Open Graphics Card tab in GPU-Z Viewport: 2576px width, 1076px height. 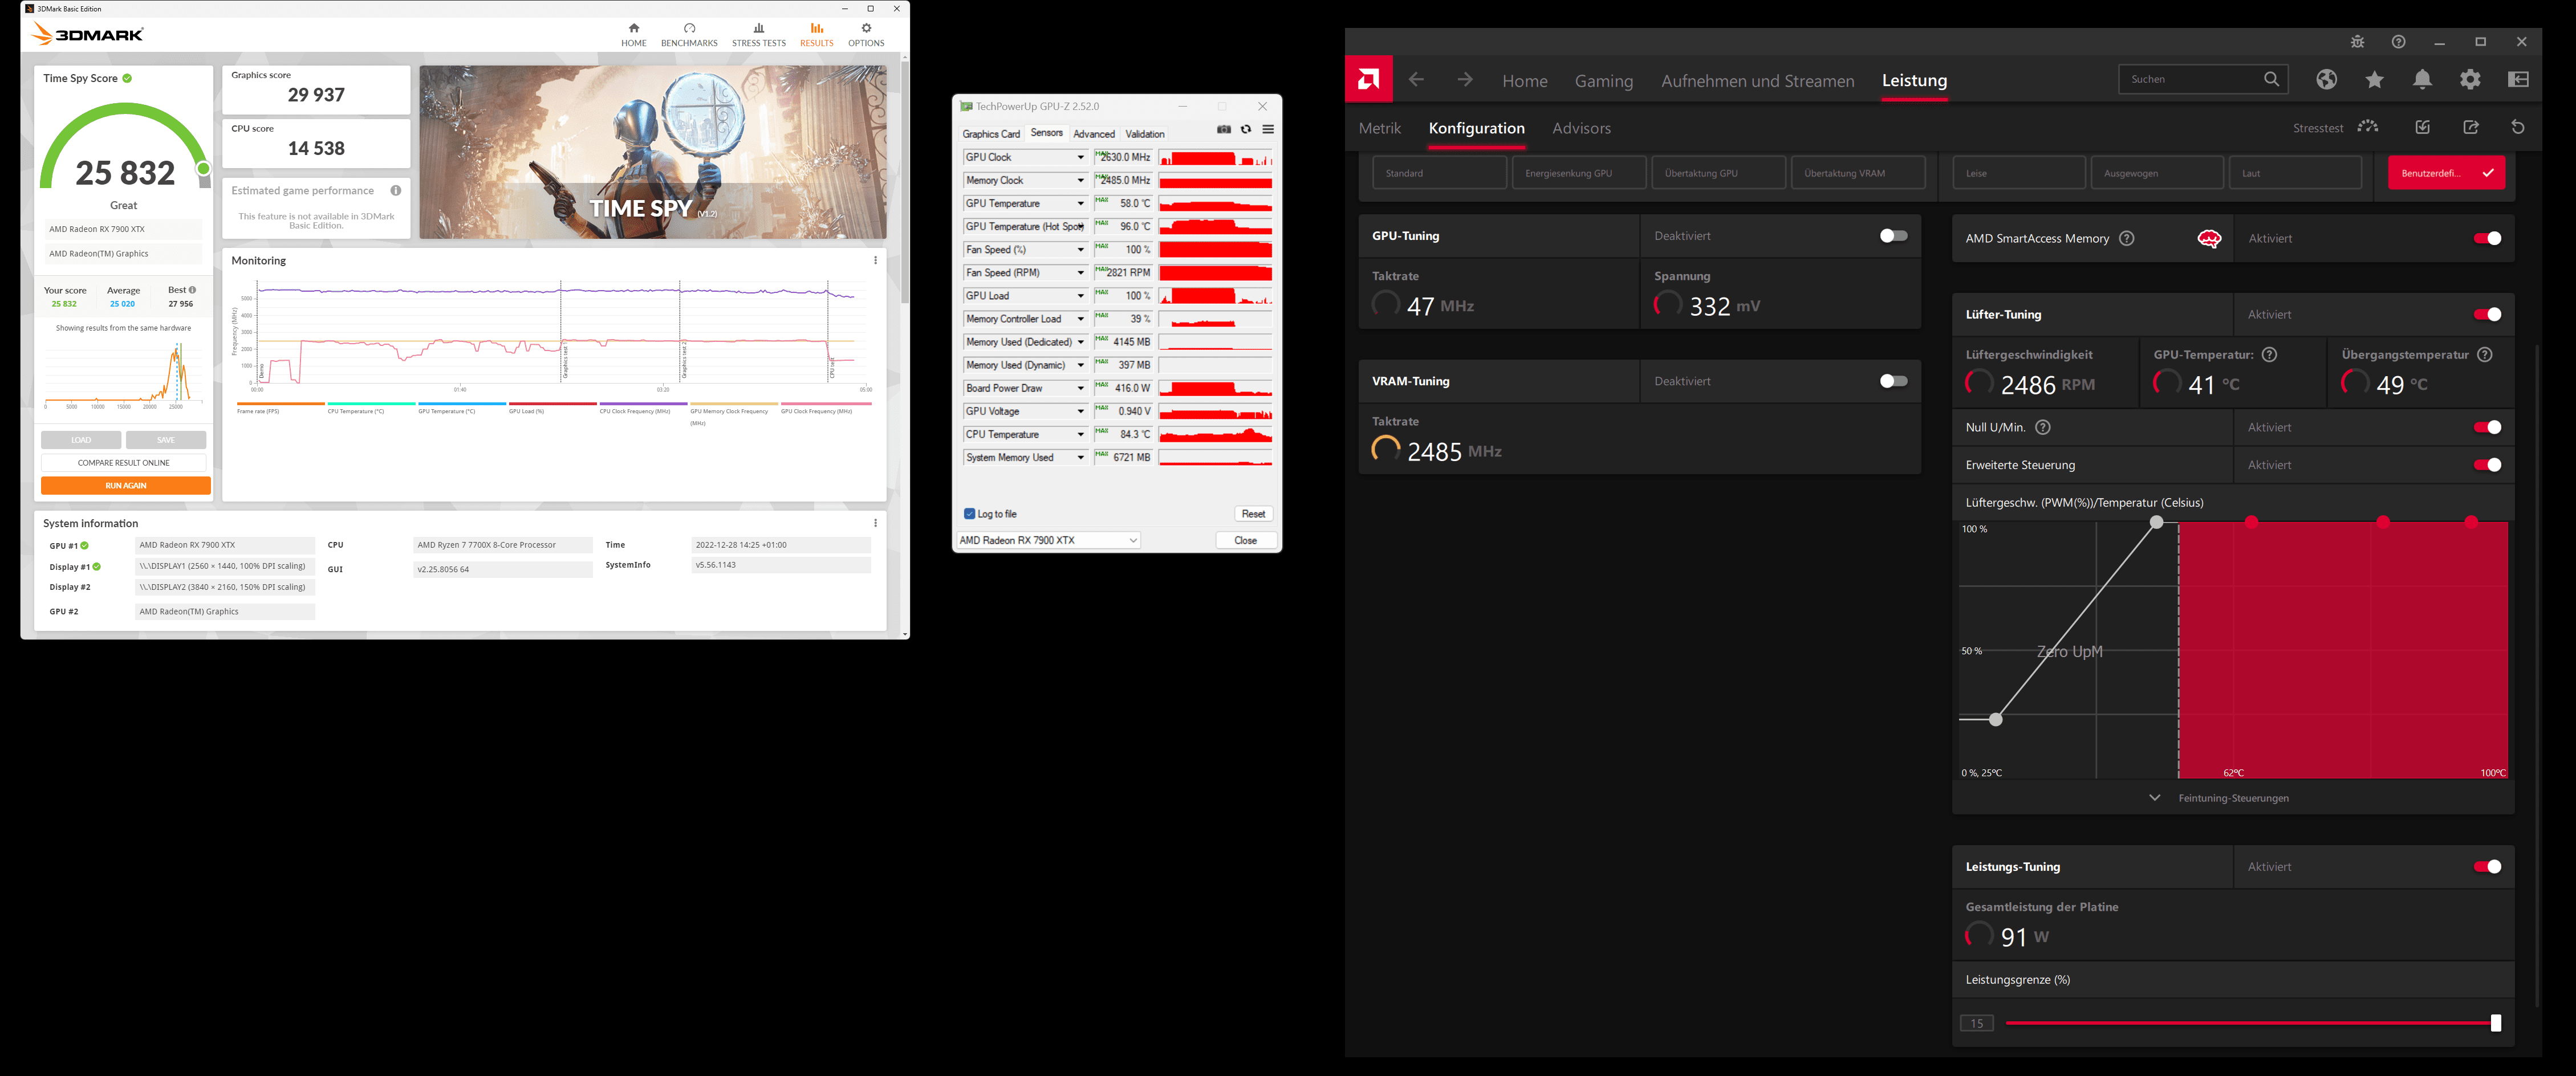pyautogui.click(x=990, y=134)
